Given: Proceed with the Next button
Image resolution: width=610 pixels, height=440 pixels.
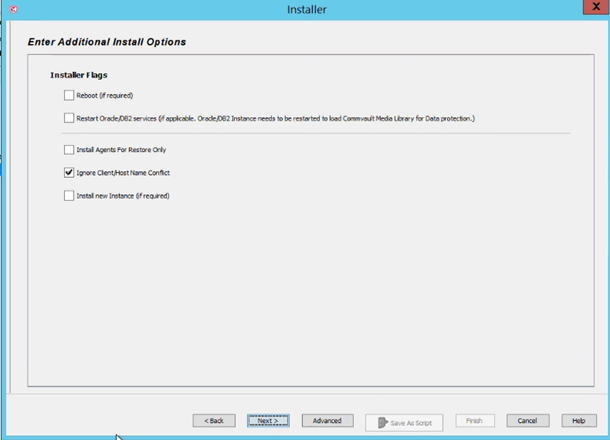Looking at the screenshot, I should [268, 421].
